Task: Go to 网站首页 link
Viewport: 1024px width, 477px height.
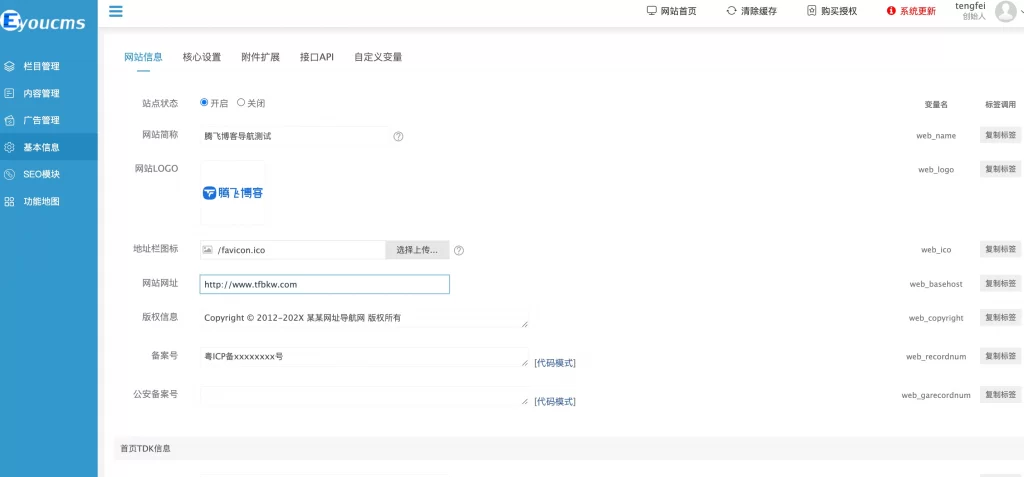Action: pyautogui.click(x=679, y=10)
